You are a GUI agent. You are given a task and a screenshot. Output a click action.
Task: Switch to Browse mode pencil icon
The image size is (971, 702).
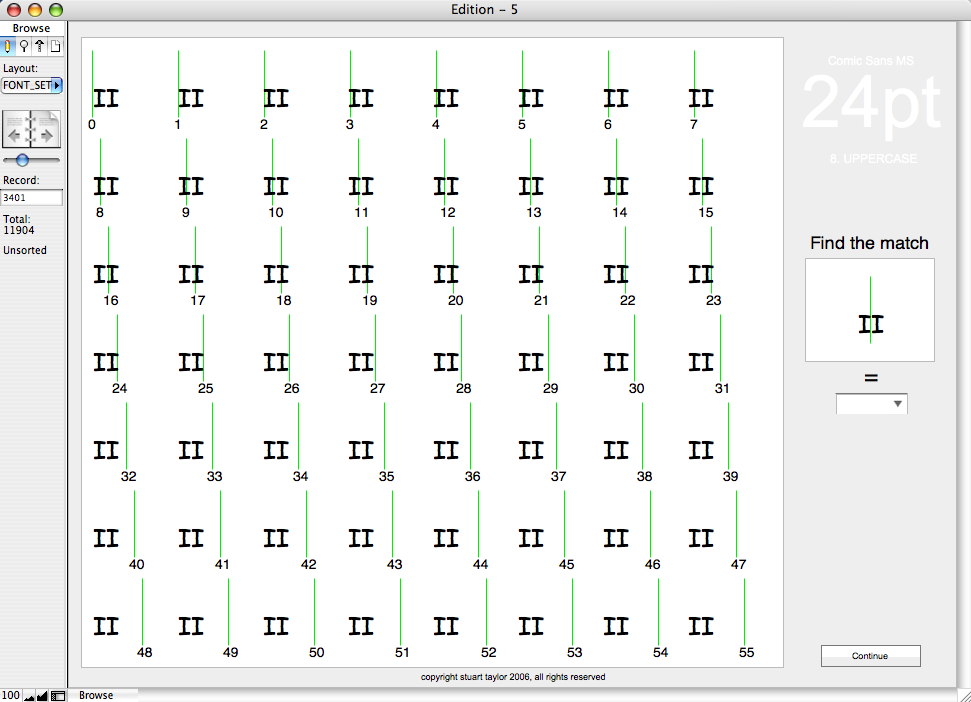tap(9, 46)
